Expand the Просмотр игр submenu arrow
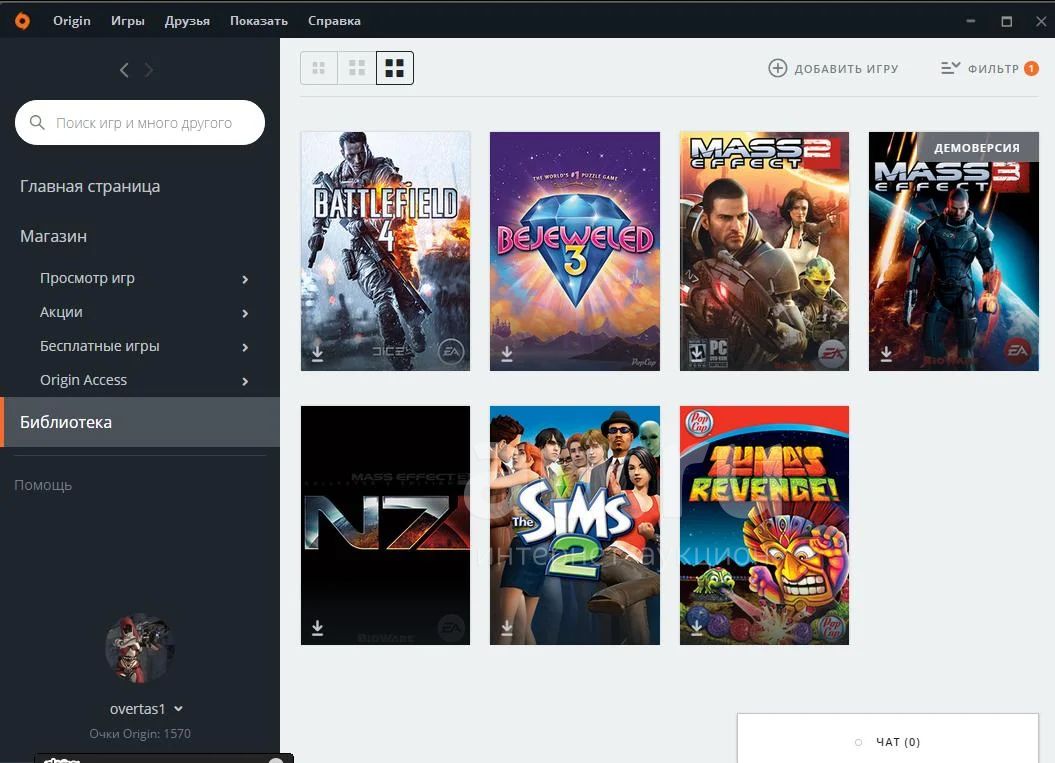 click(x=245, y=279)
